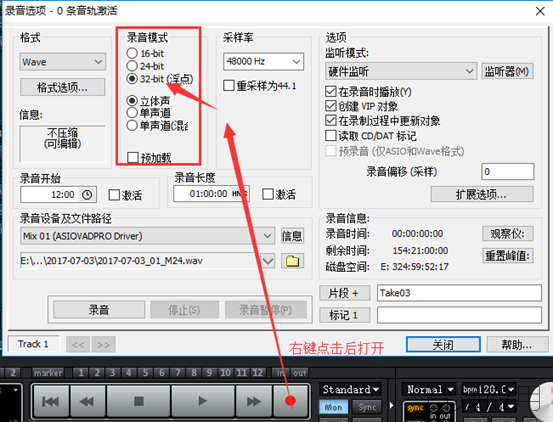Image resolution: width=553 pixels, height=422 pixels.
Task: Click the Take03 segment name field
Action: pyautogui.click(x=459, y=293)
